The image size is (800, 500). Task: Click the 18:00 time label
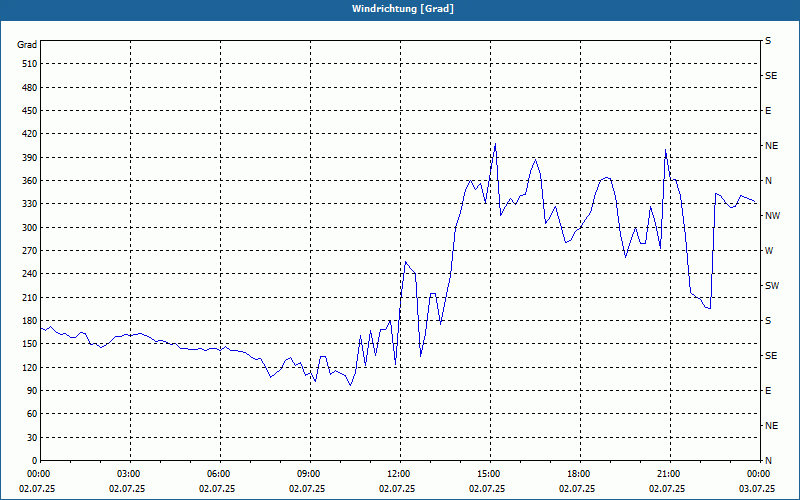pyautogui.click(x=577, y=474)
